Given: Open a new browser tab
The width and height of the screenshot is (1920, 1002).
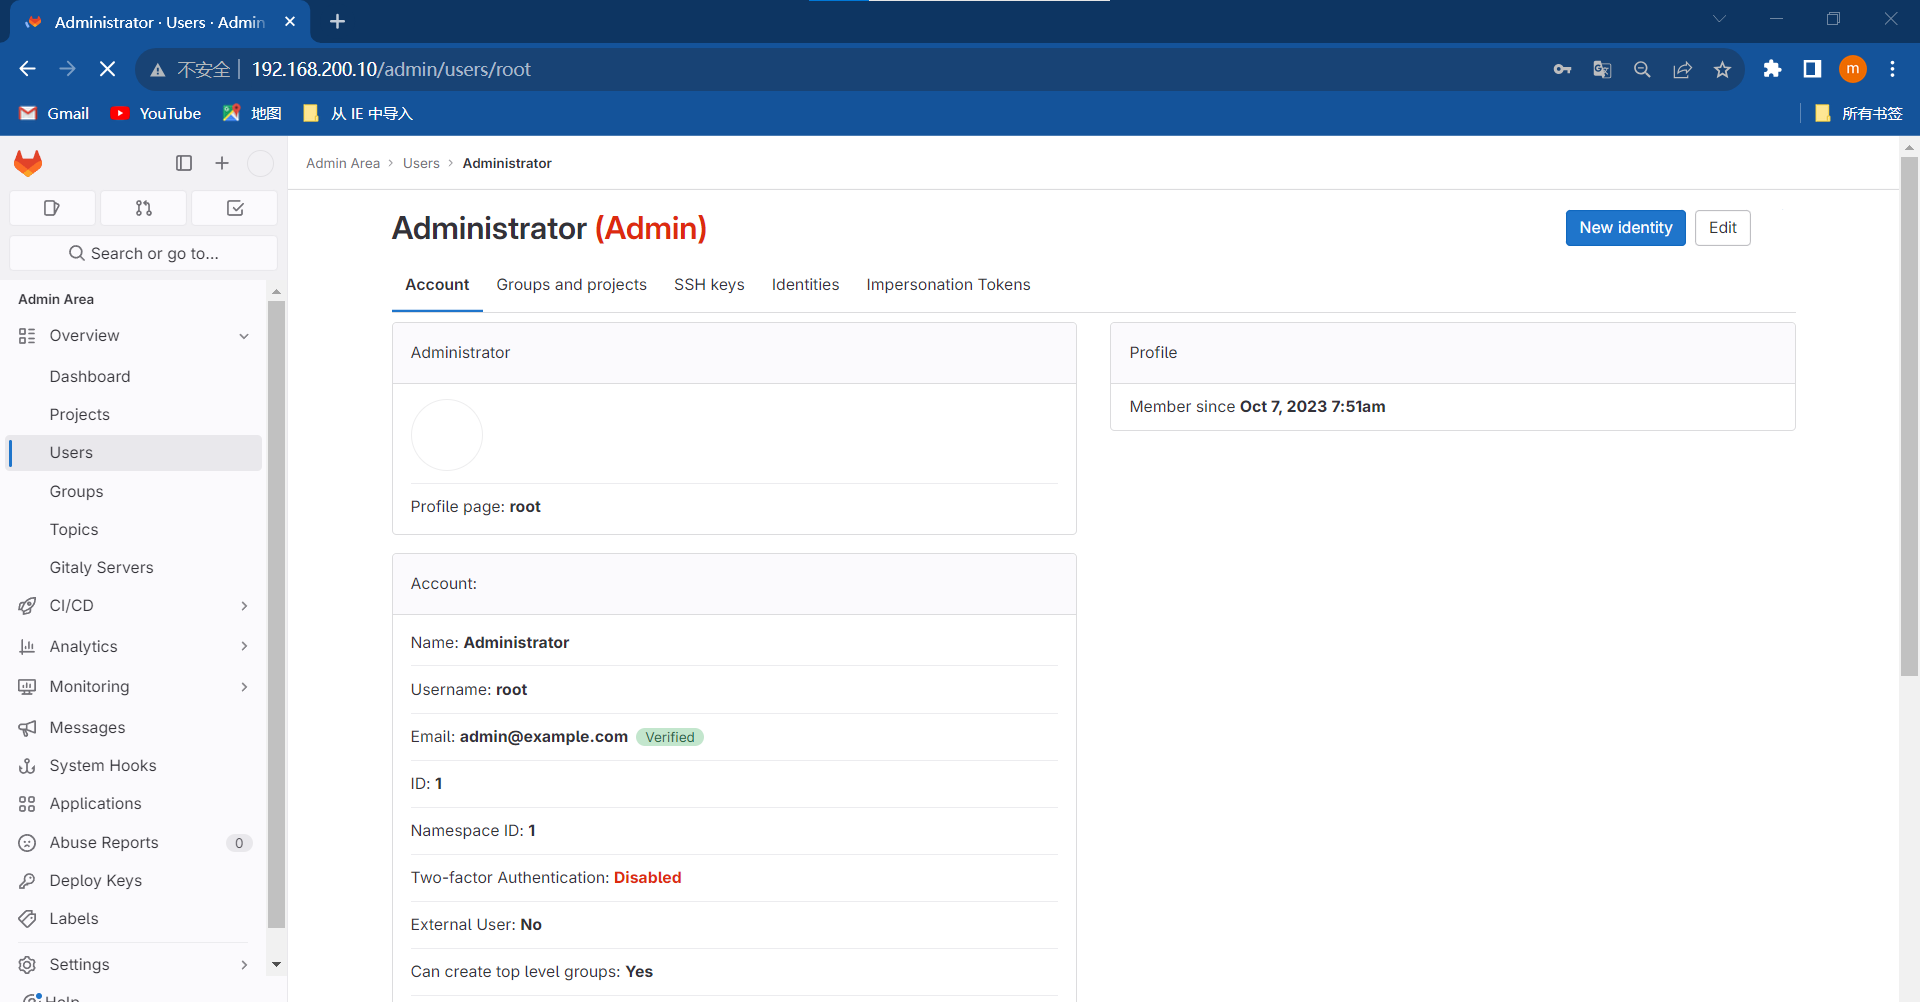Looking at the screenshot, I should coord(337,21).
